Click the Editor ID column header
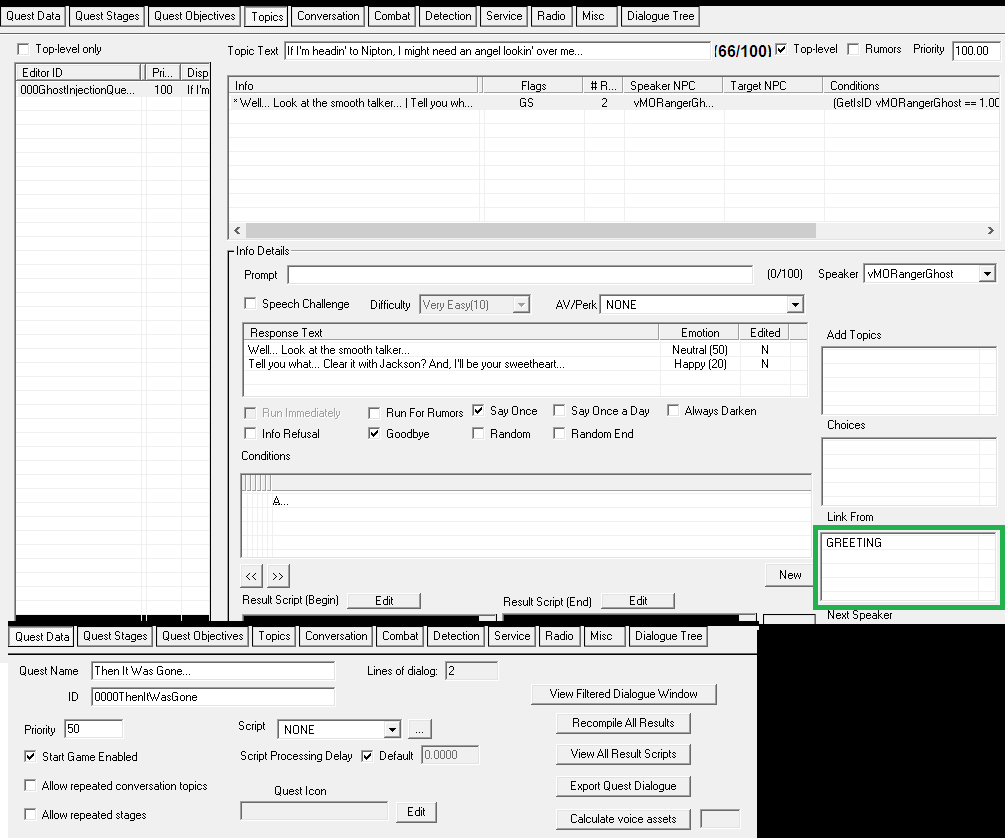1005x838 pixels. tap(78, 72)
